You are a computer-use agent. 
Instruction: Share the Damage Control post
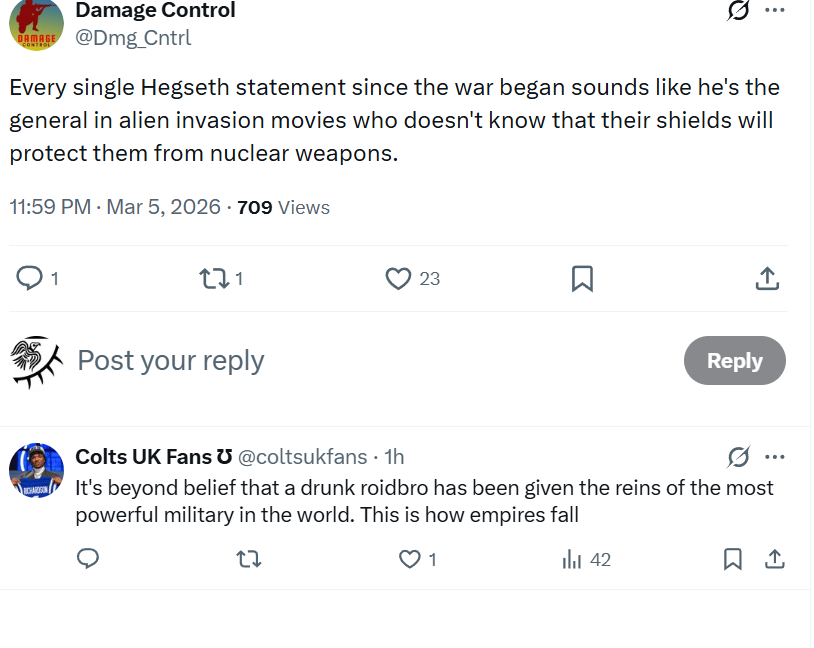click(x=767, y=278)
